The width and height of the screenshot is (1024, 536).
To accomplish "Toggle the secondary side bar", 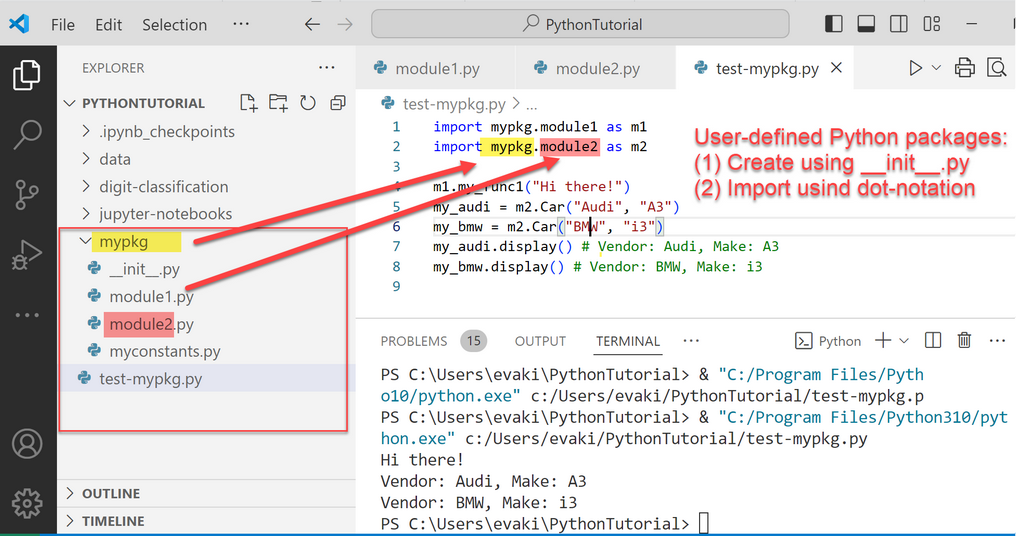I will pos(899,24).
